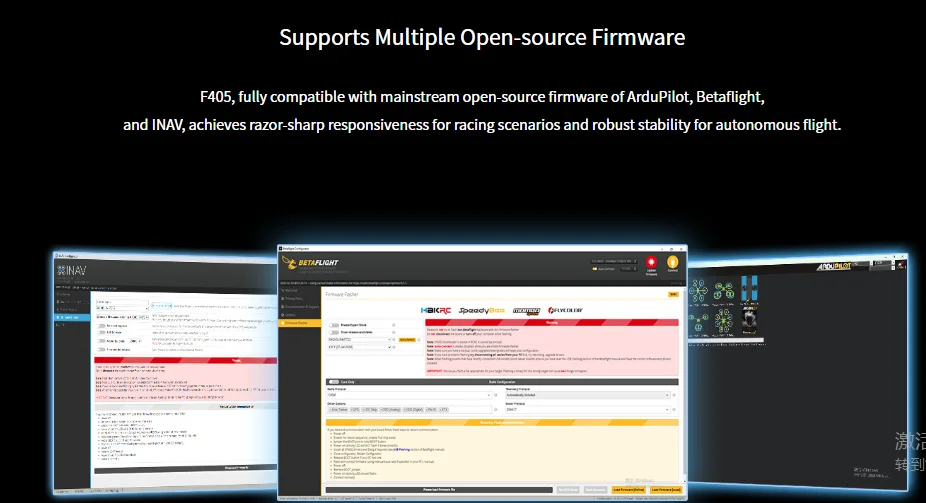
Task: Select the bottom-middle octocopter frame icon in ArduPilot
Action: pos(723,321)
